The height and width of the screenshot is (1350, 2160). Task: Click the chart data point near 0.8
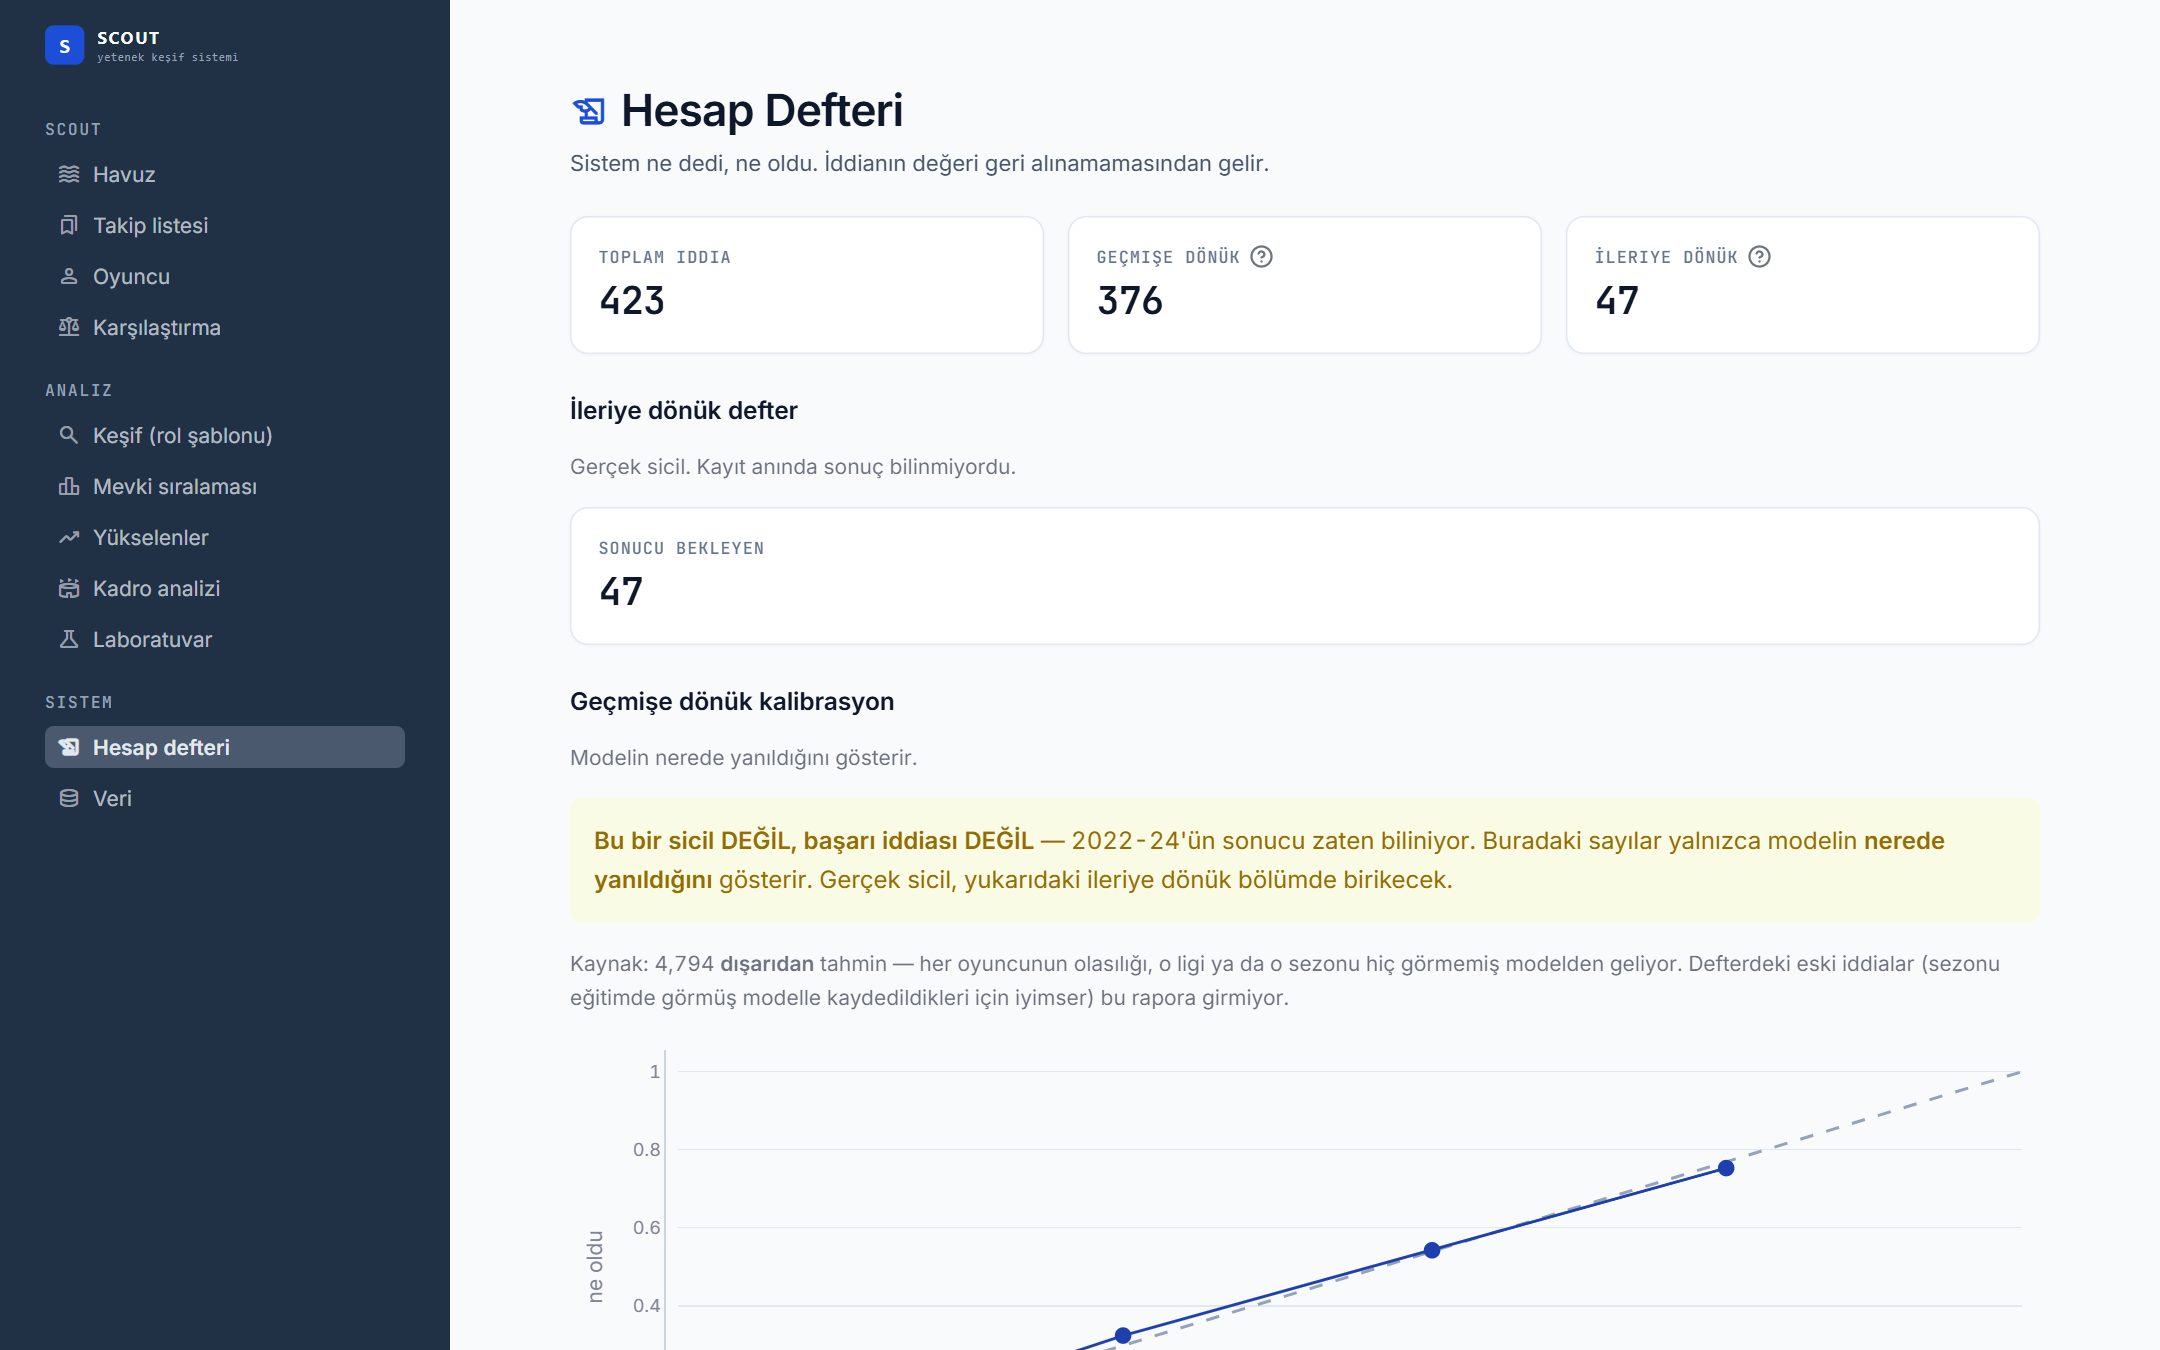(1726, 1168)
